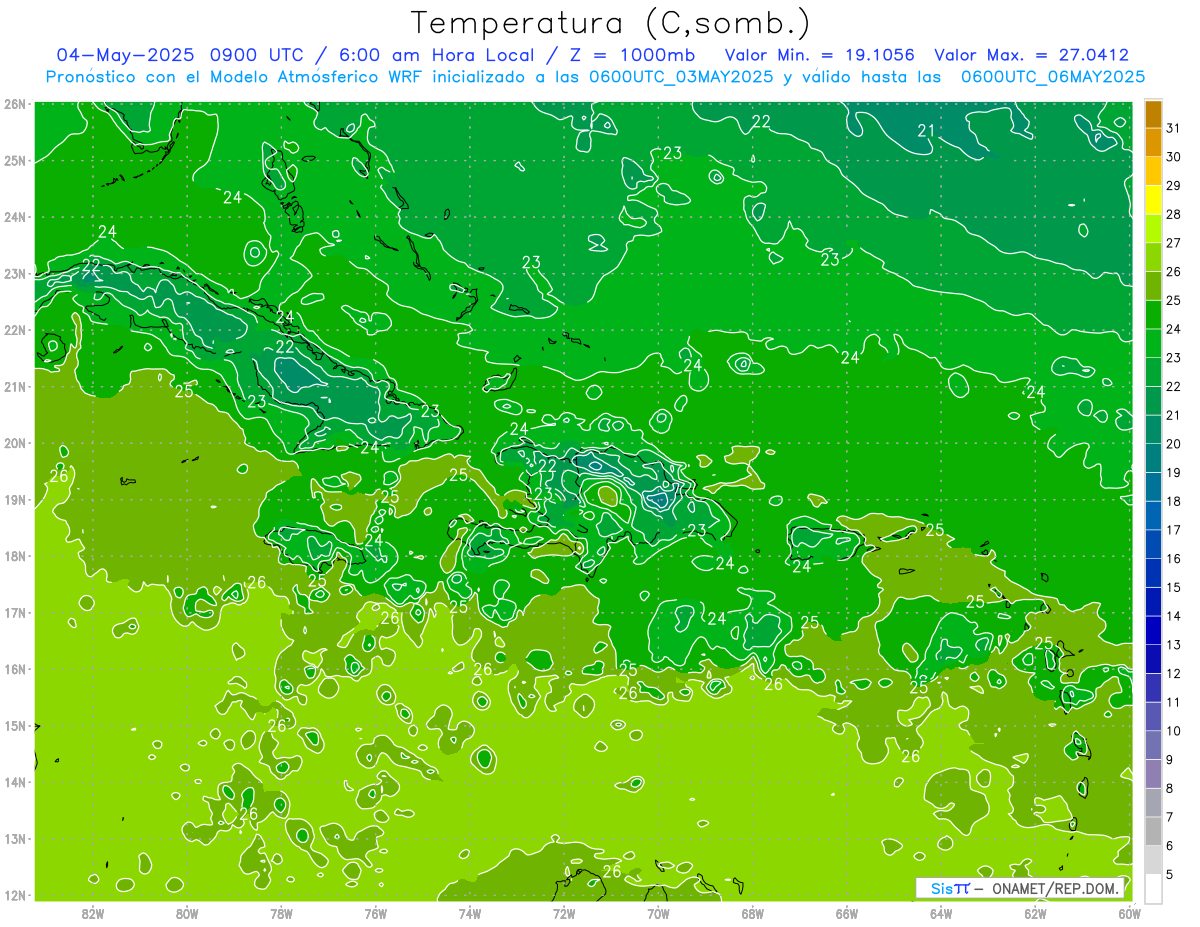Image resolution: width=1200 pixels, height=927 pixels.
Task: Click the "68W" longitude axis label
Action: coord(753,914)
